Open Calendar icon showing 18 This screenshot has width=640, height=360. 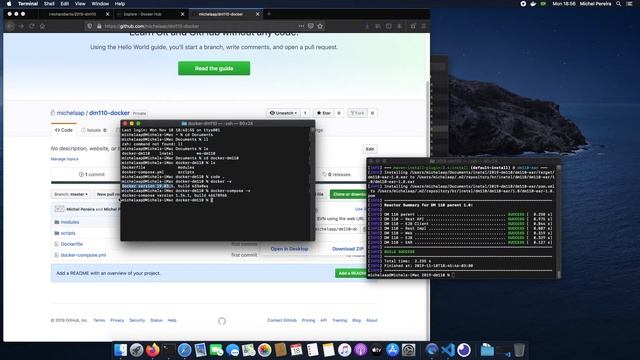click(x=296, y=350)
